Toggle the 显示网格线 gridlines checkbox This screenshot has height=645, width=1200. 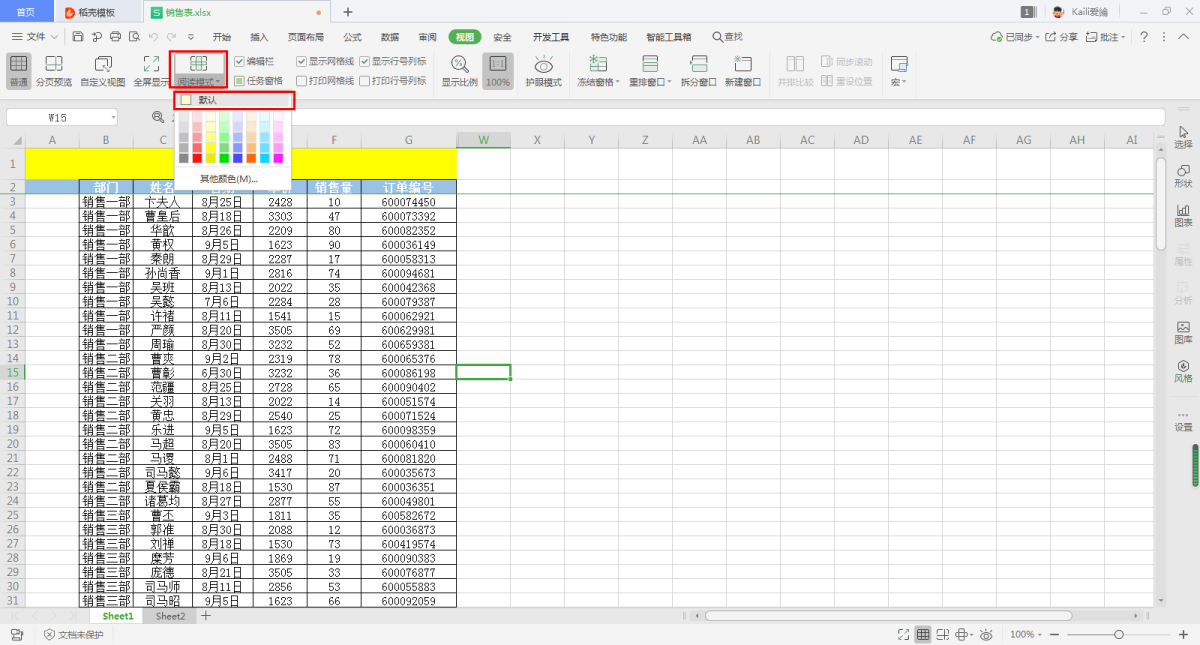pyautogui.click(x=302, y=61)
